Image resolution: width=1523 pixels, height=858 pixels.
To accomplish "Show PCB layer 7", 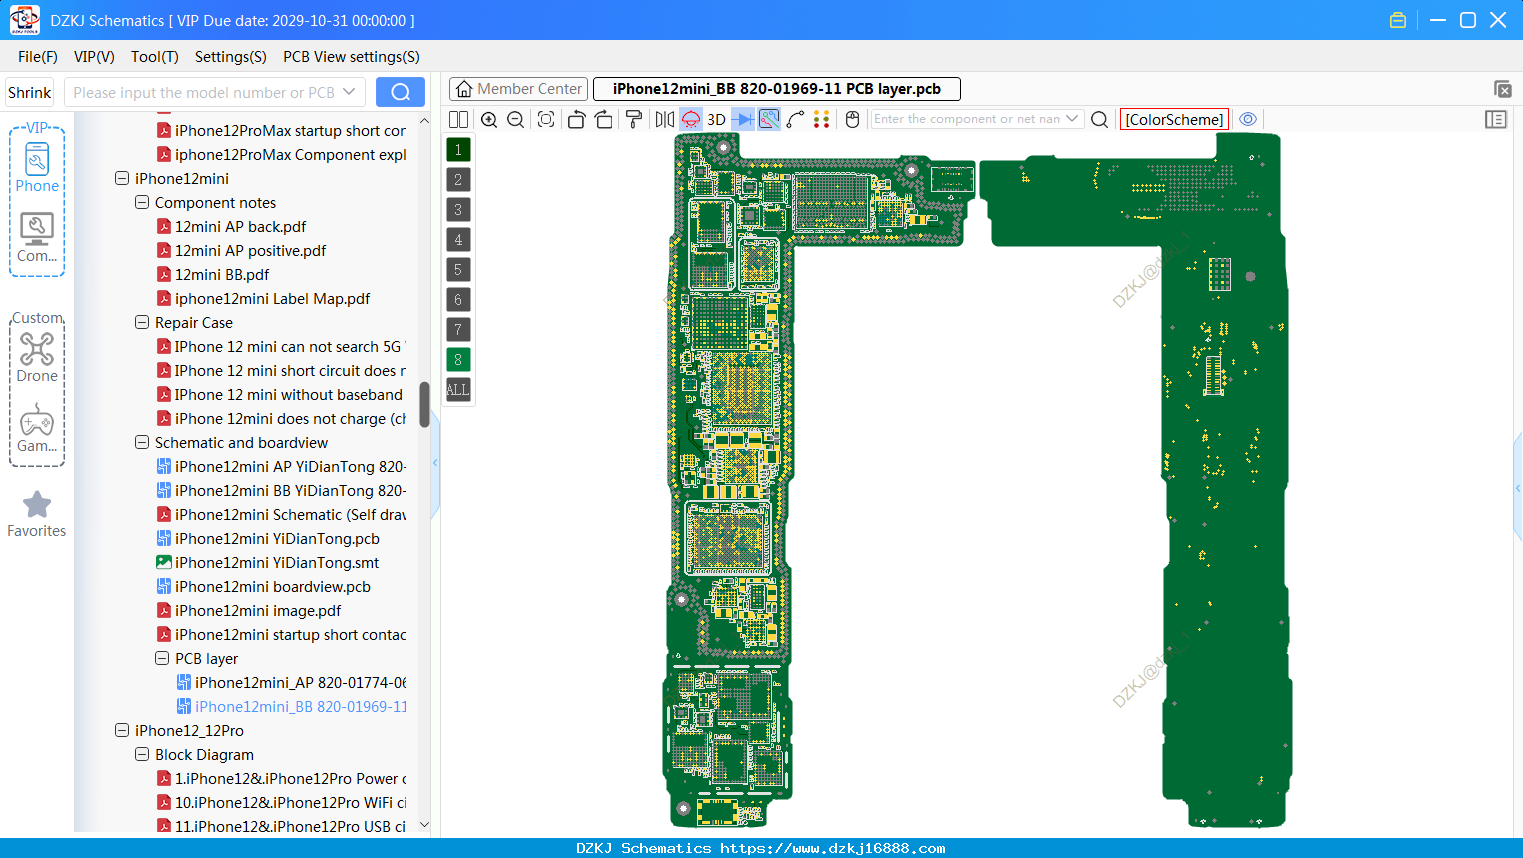I will point(458,330).
